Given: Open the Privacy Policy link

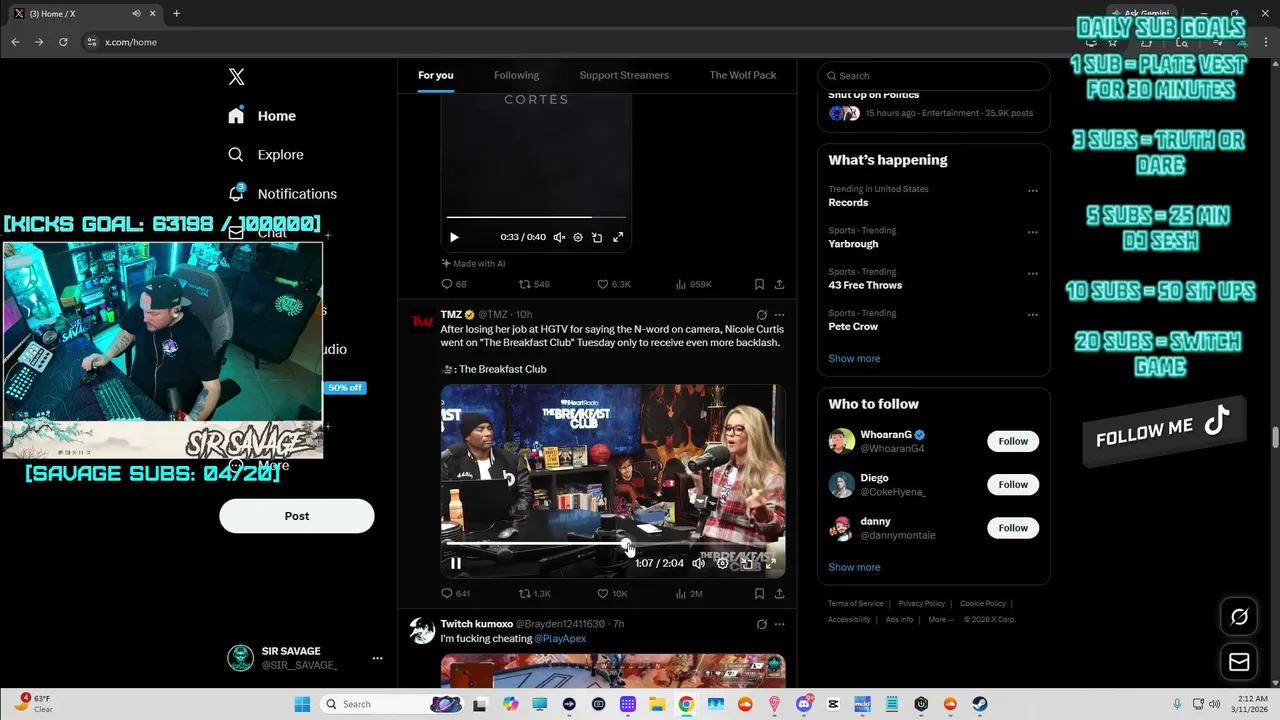Looking at the screenshot, I should [x=921, y=604].
